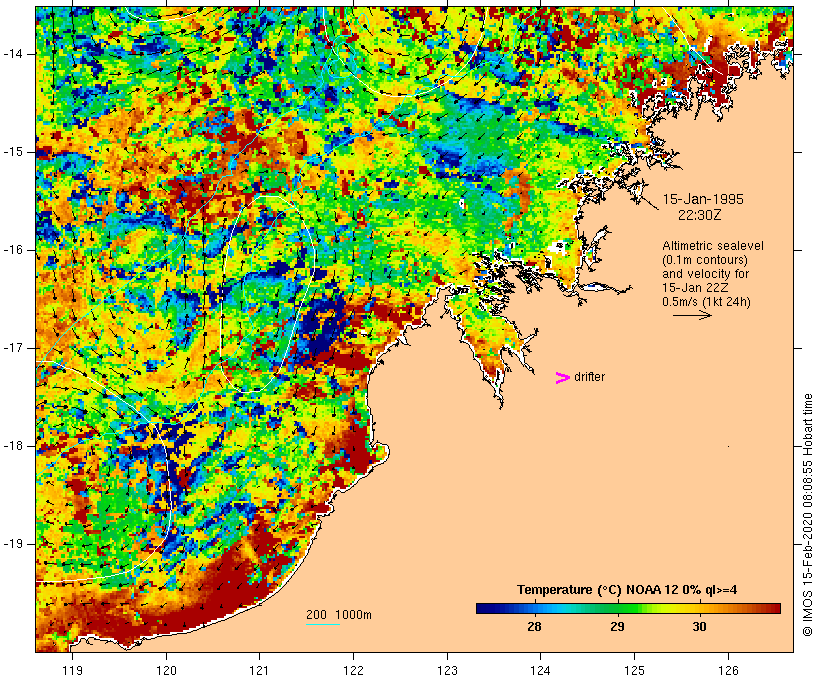Click the magenta drifter marker symbol
The width and height of the screenshot is (820, 680).
pos(562,378)
